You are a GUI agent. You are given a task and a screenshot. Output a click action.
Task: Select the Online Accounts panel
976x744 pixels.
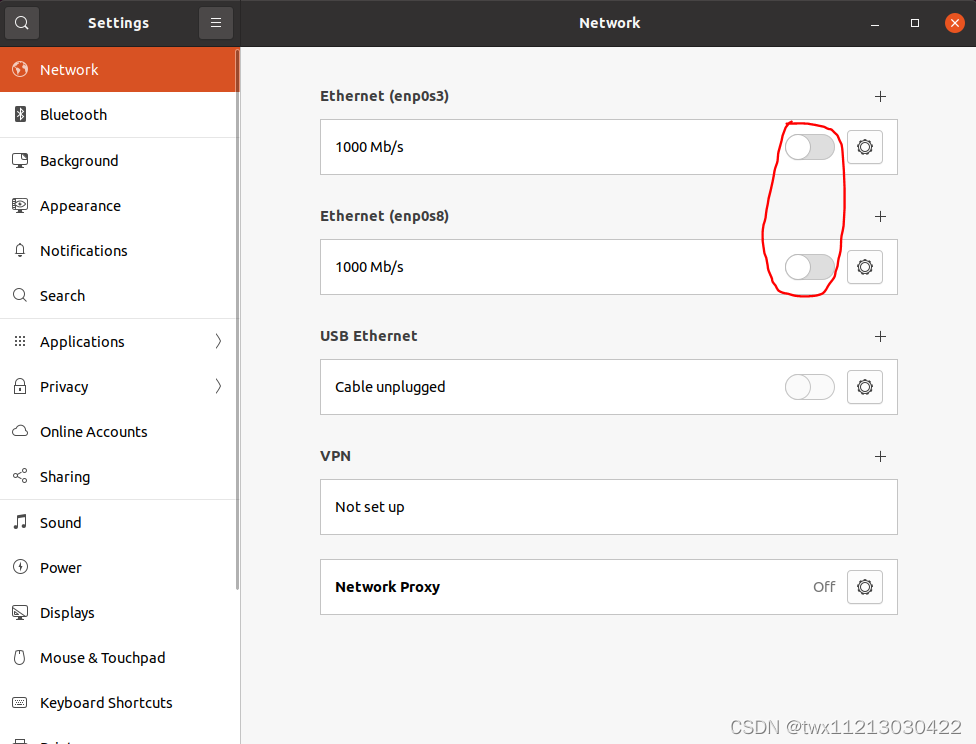92,431
